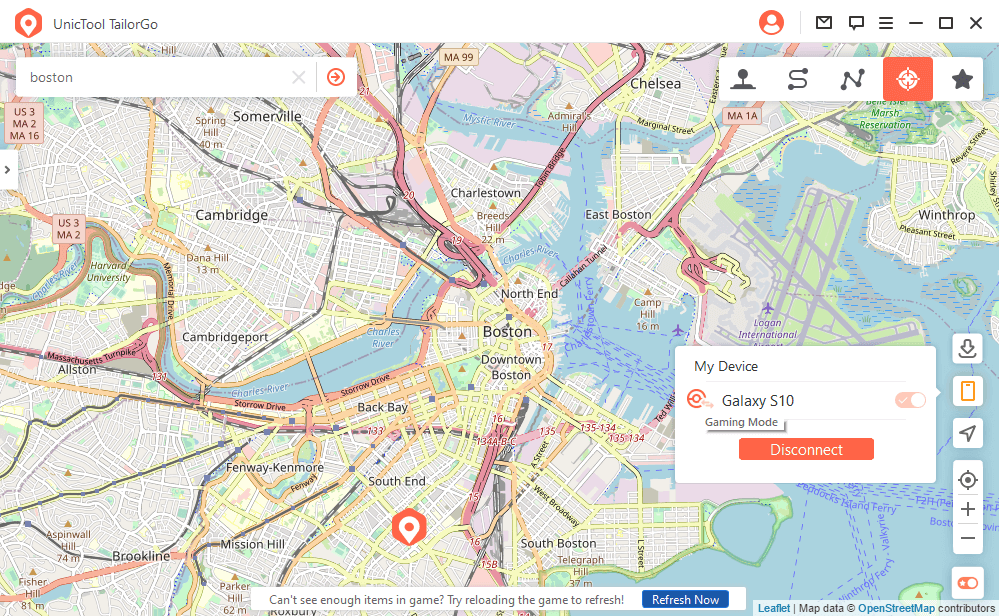Click the GPX import download icon
This screenshot has height=616, width=999.
pyautogui.click(x=967, y=348)
